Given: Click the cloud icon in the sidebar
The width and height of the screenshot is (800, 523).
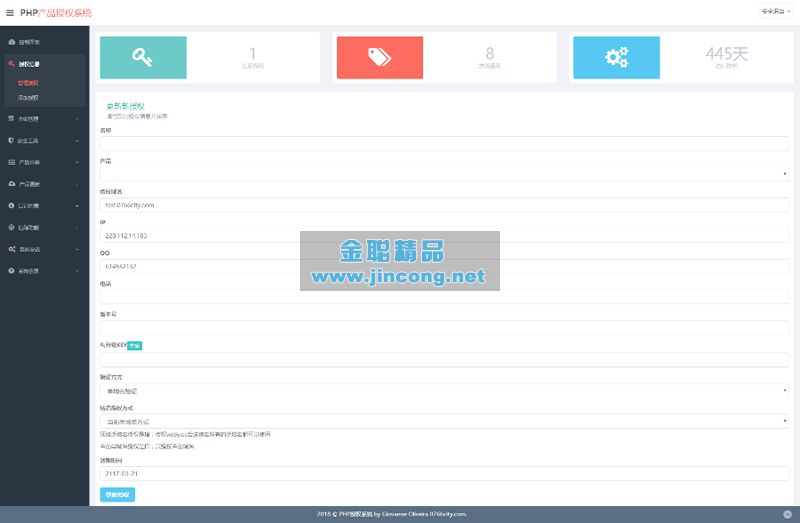Looking at the screenshot, I should pyautogui.click(x=11, y=184).
